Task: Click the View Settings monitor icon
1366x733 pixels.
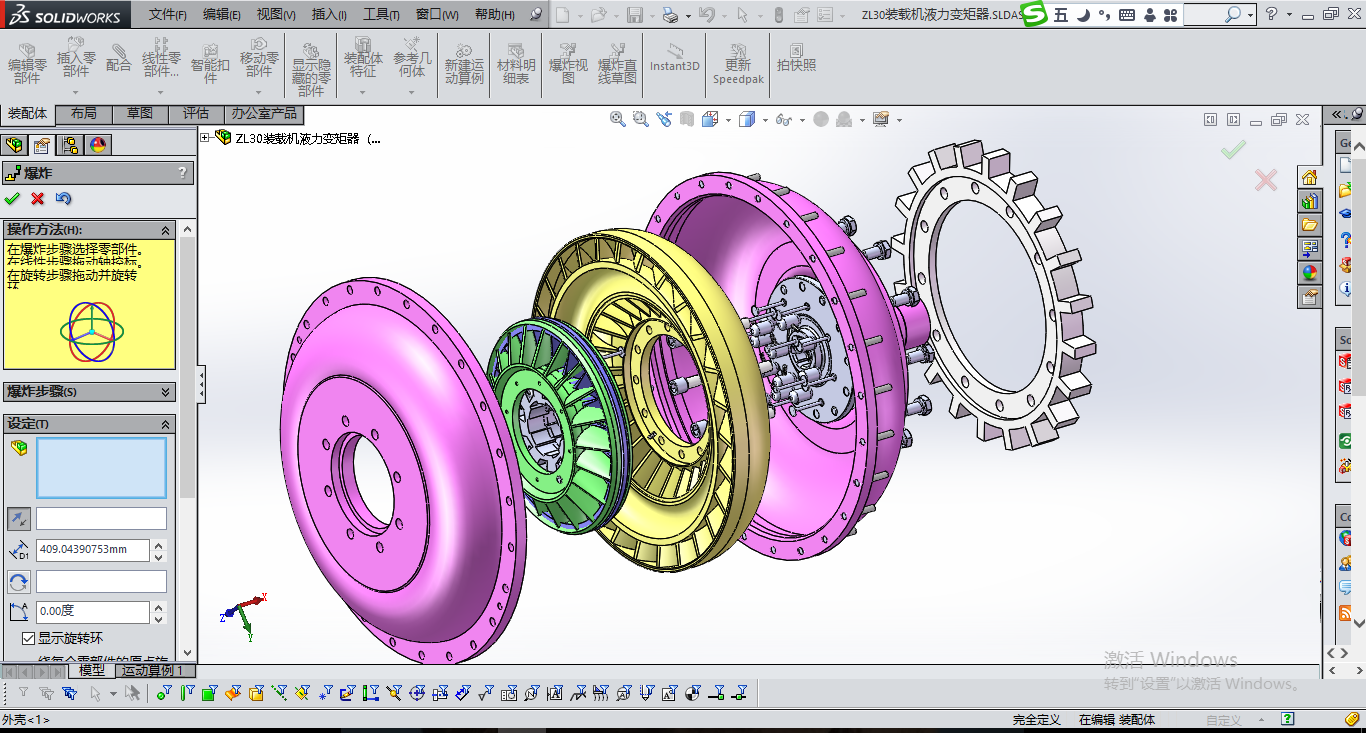Action: pyautogui.click(x=880, y=119)
